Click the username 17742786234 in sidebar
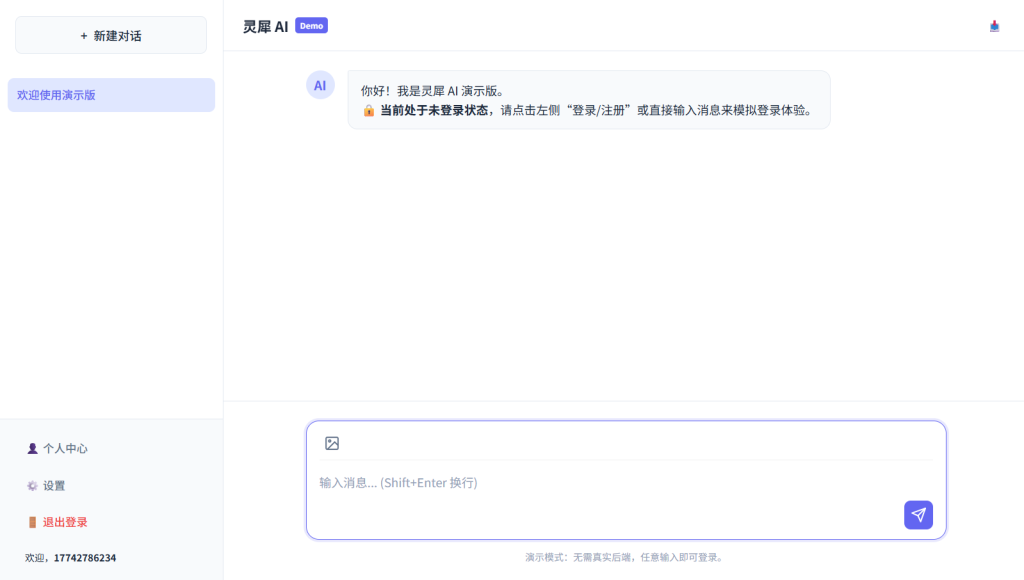Viewport: 1024px width, 580px height. pyautogui.click(x=85, y=558)
